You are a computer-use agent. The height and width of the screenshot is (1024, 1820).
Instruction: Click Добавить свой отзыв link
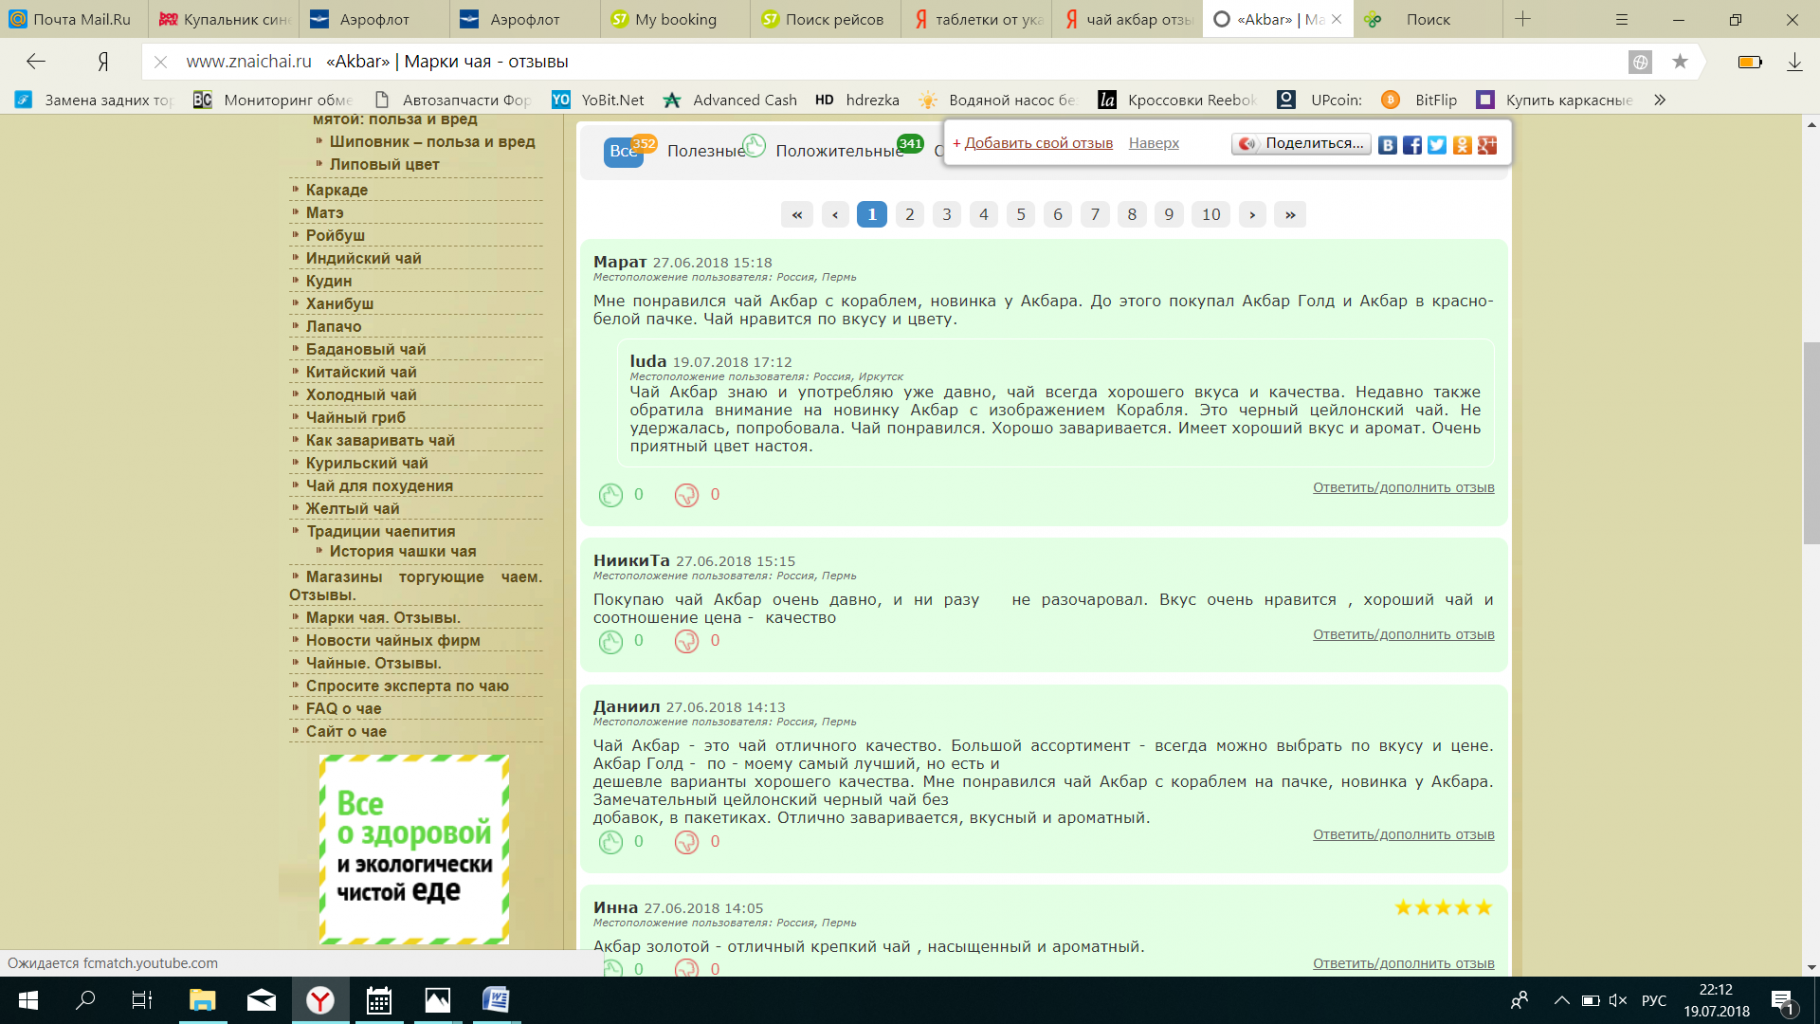(1038, 143)
